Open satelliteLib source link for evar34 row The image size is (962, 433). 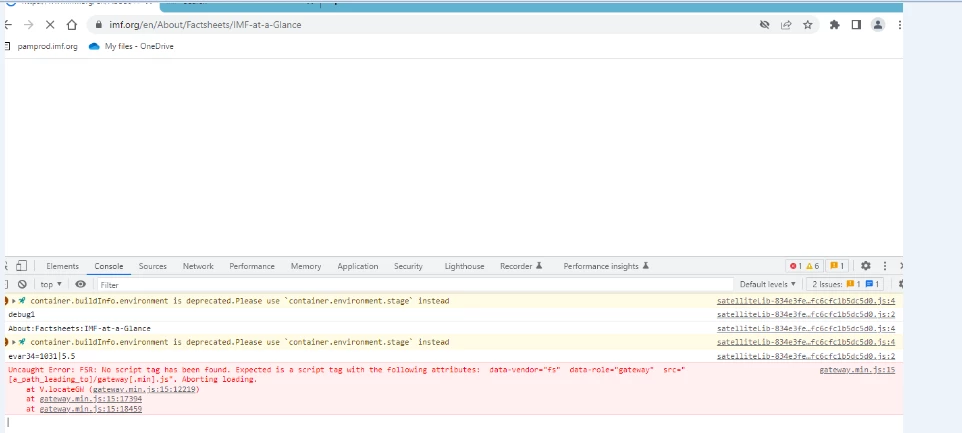click(x=806, y=356)
